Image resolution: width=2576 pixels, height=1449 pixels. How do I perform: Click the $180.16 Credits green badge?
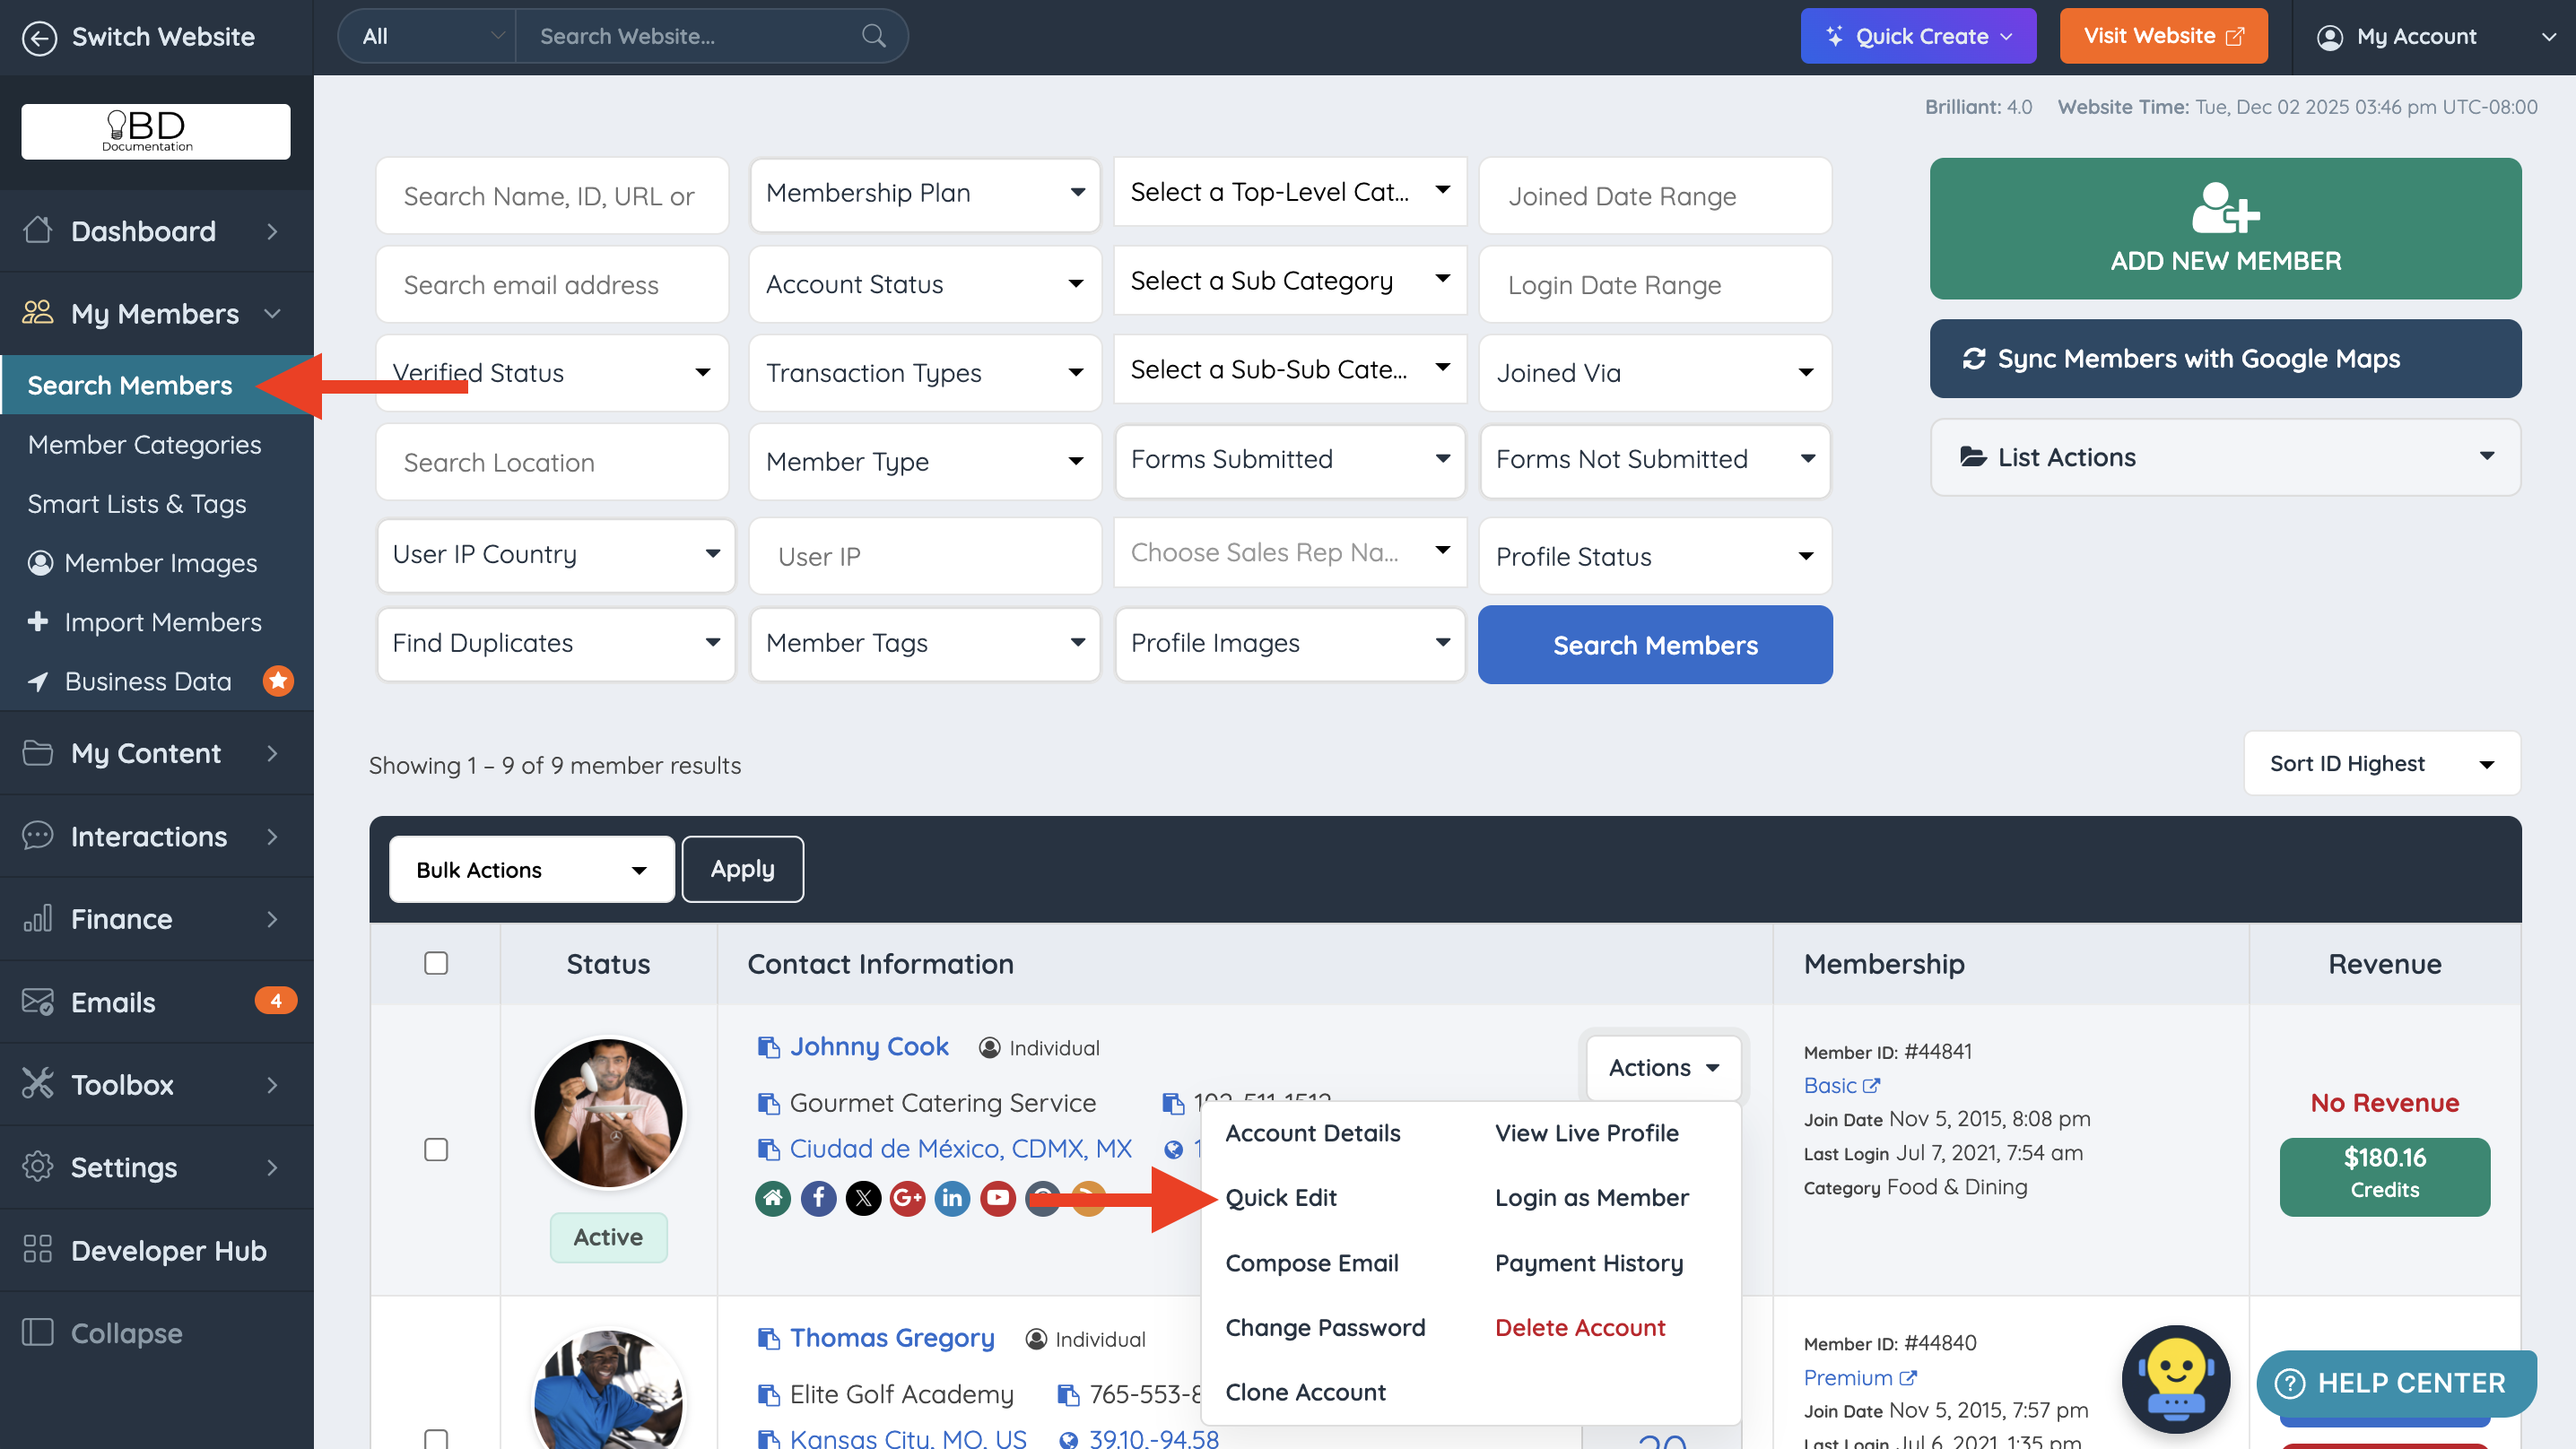pos(2384,1176)
